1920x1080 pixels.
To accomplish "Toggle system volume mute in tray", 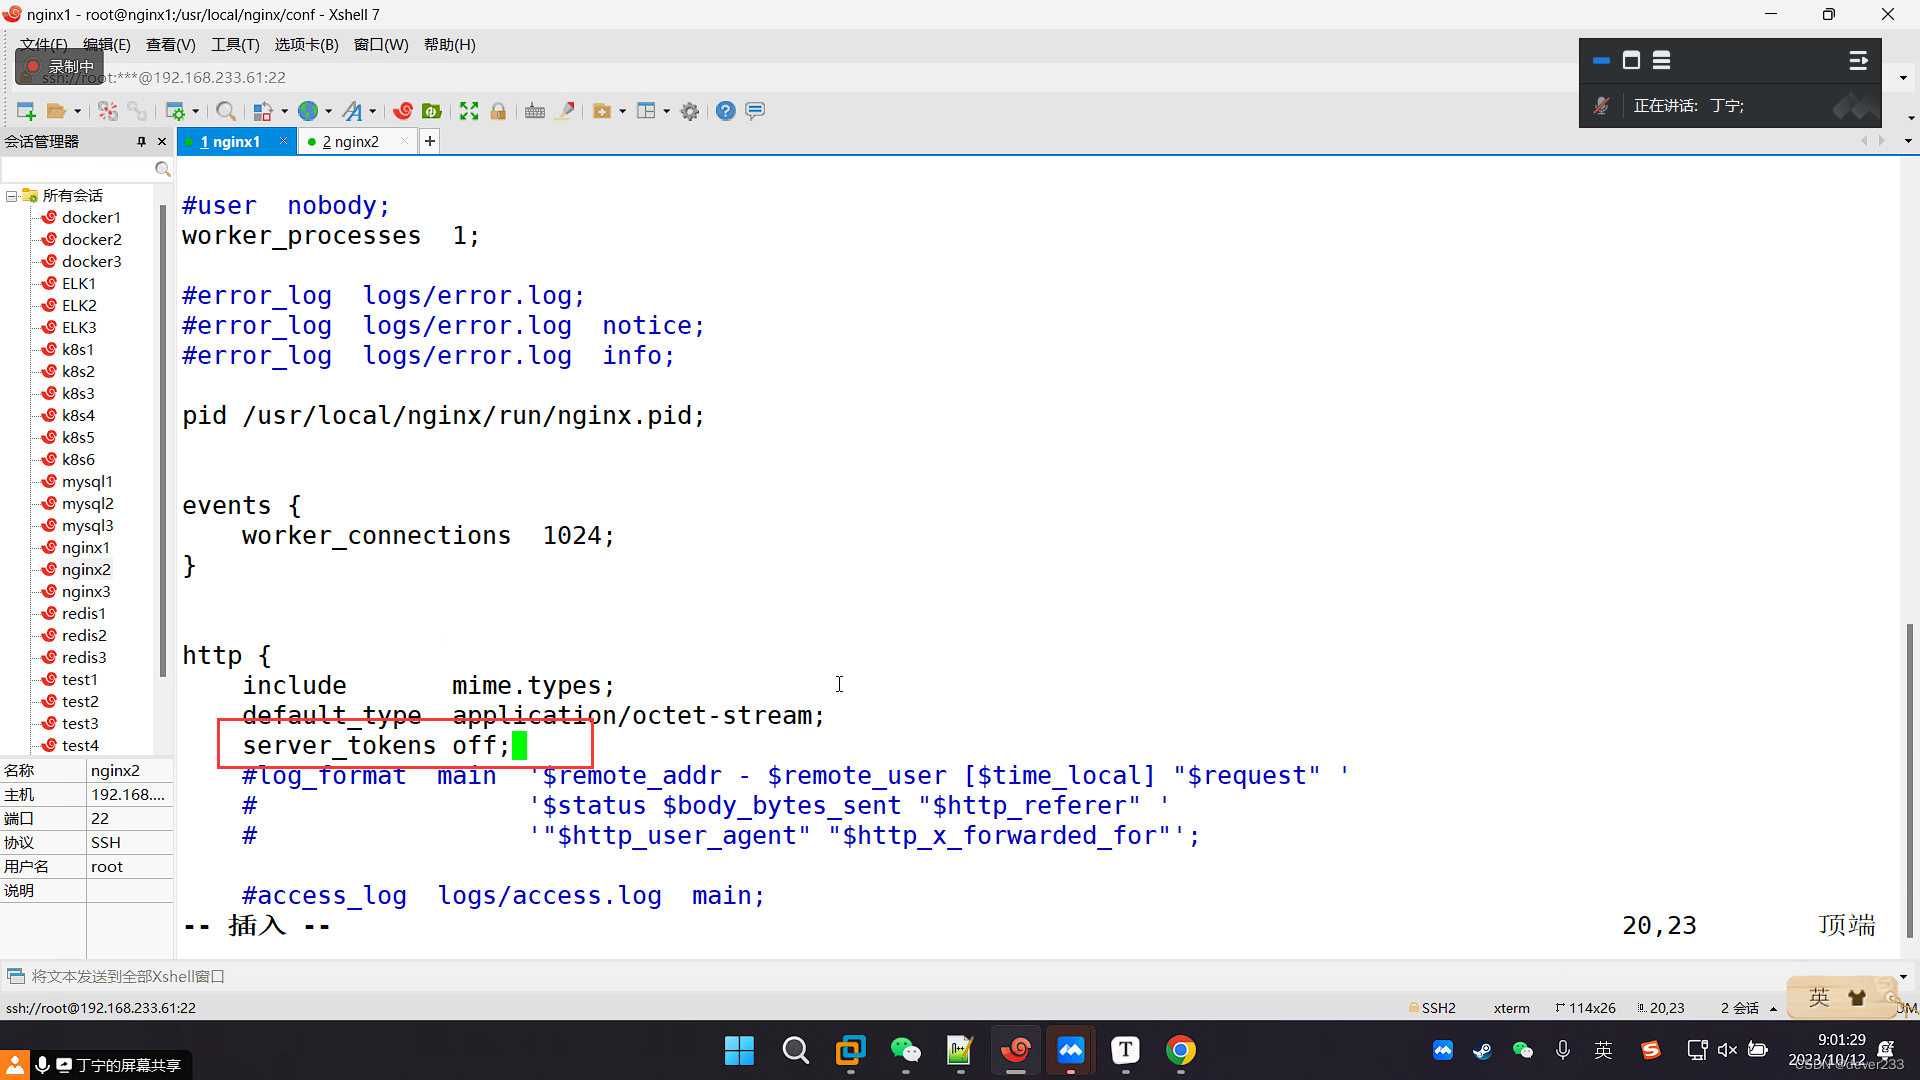I will 1727,1050.
